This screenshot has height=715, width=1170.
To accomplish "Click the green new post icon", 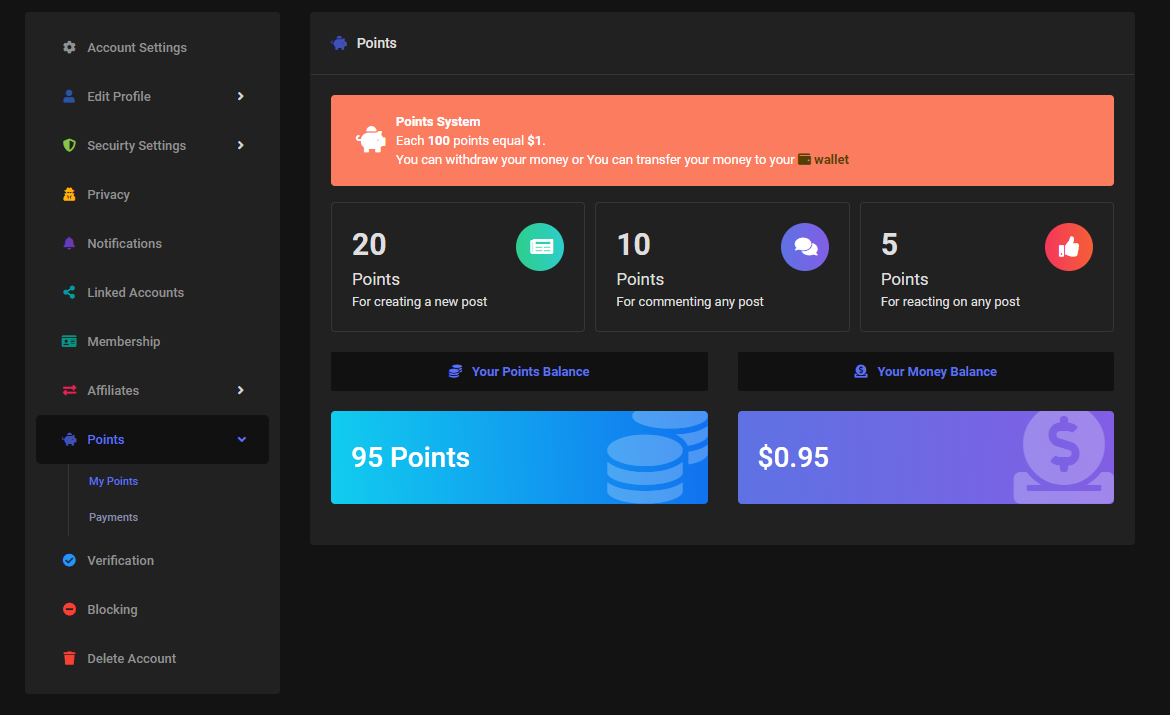I will pos(540,247).
